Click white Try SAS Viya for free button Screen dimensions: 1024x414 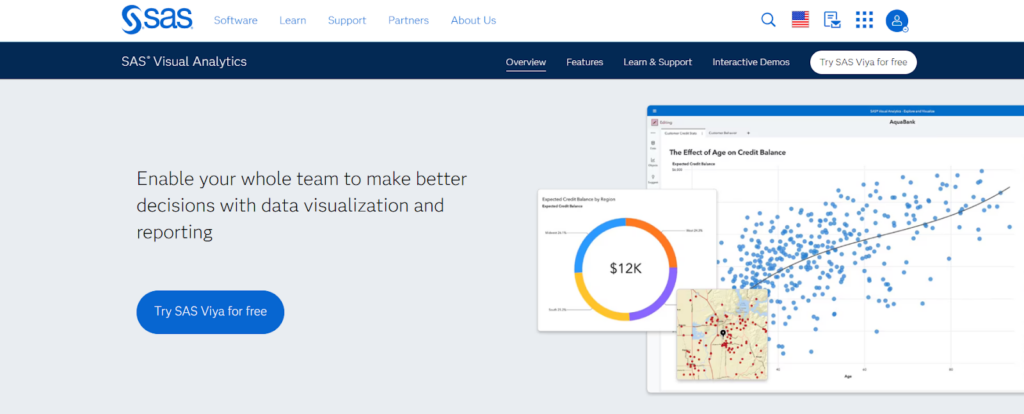tap(863, 62)
